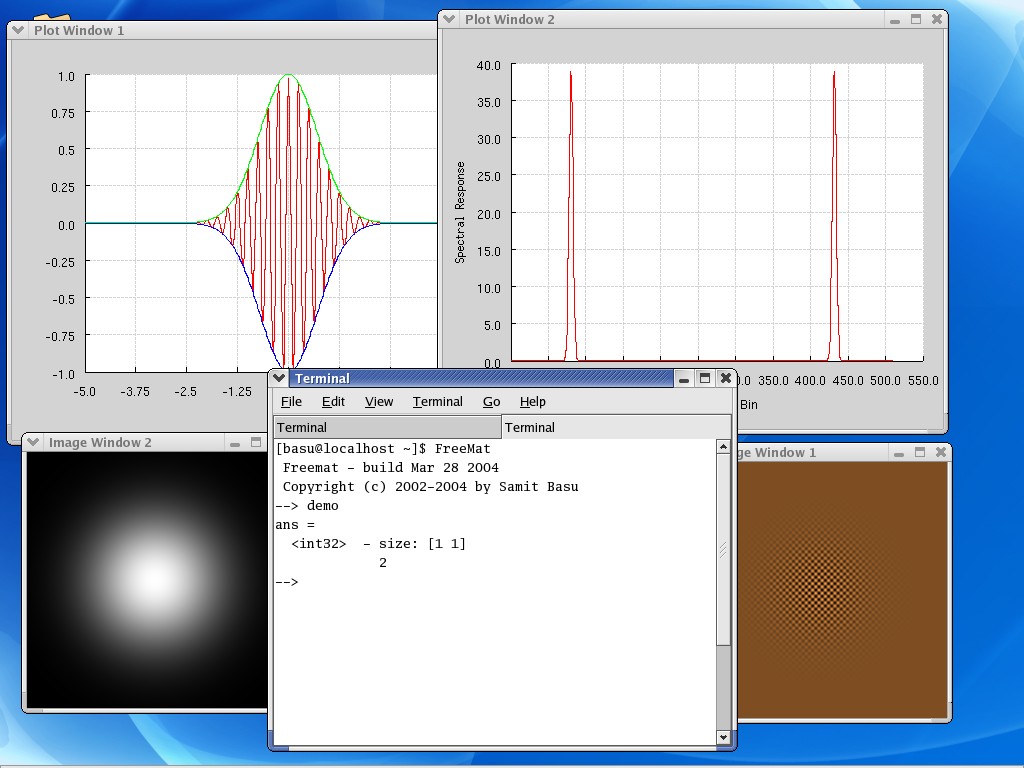The width and height of the screenshot is (1024, 768).
Task: Click the 'Bin' axis label in Plot Window 2
Action: coord(749,405)
